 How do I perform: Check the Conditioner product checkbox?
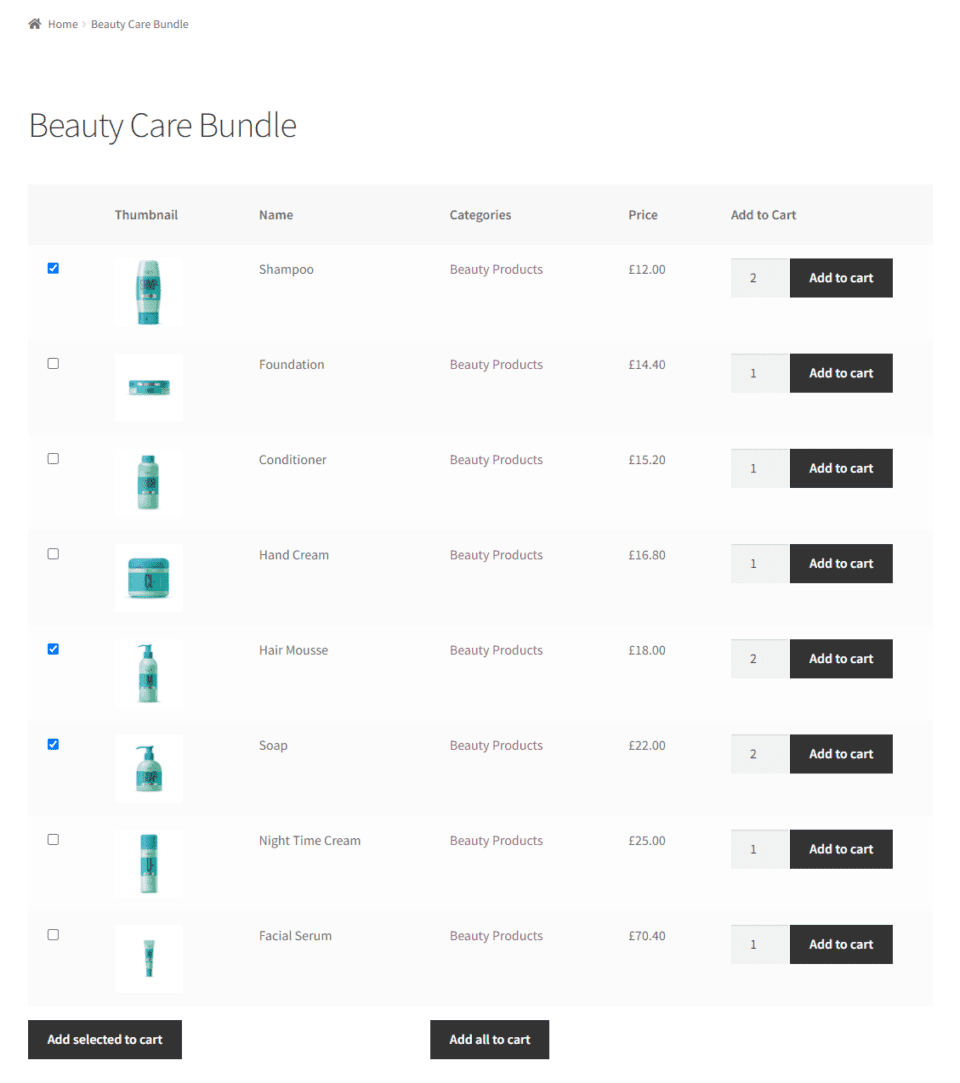[53, 458]
